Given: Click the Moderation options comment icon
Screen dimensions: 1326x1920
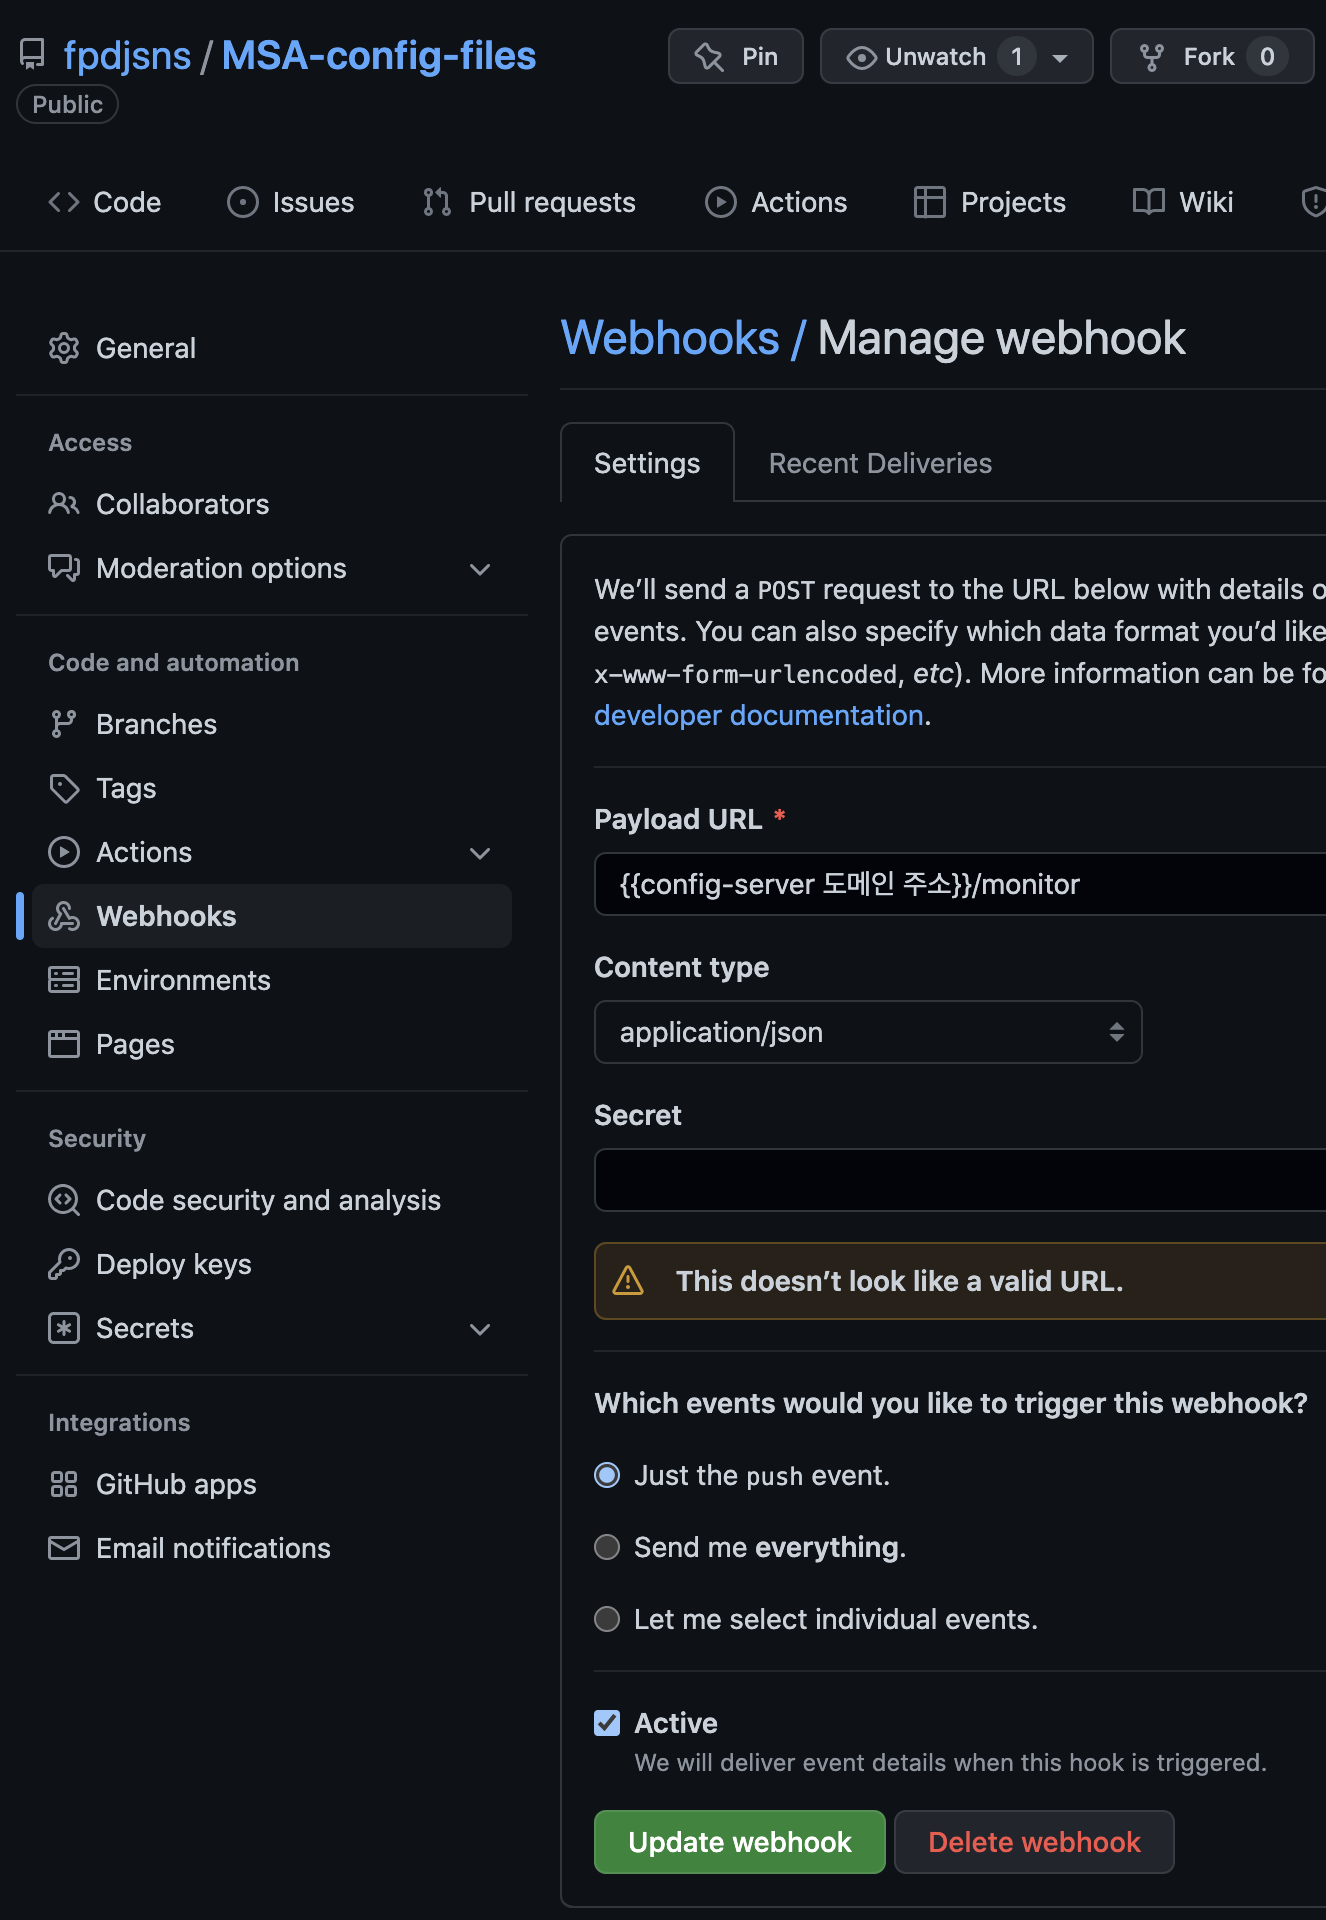Looking at the screenshot, I should pos(64,568).
